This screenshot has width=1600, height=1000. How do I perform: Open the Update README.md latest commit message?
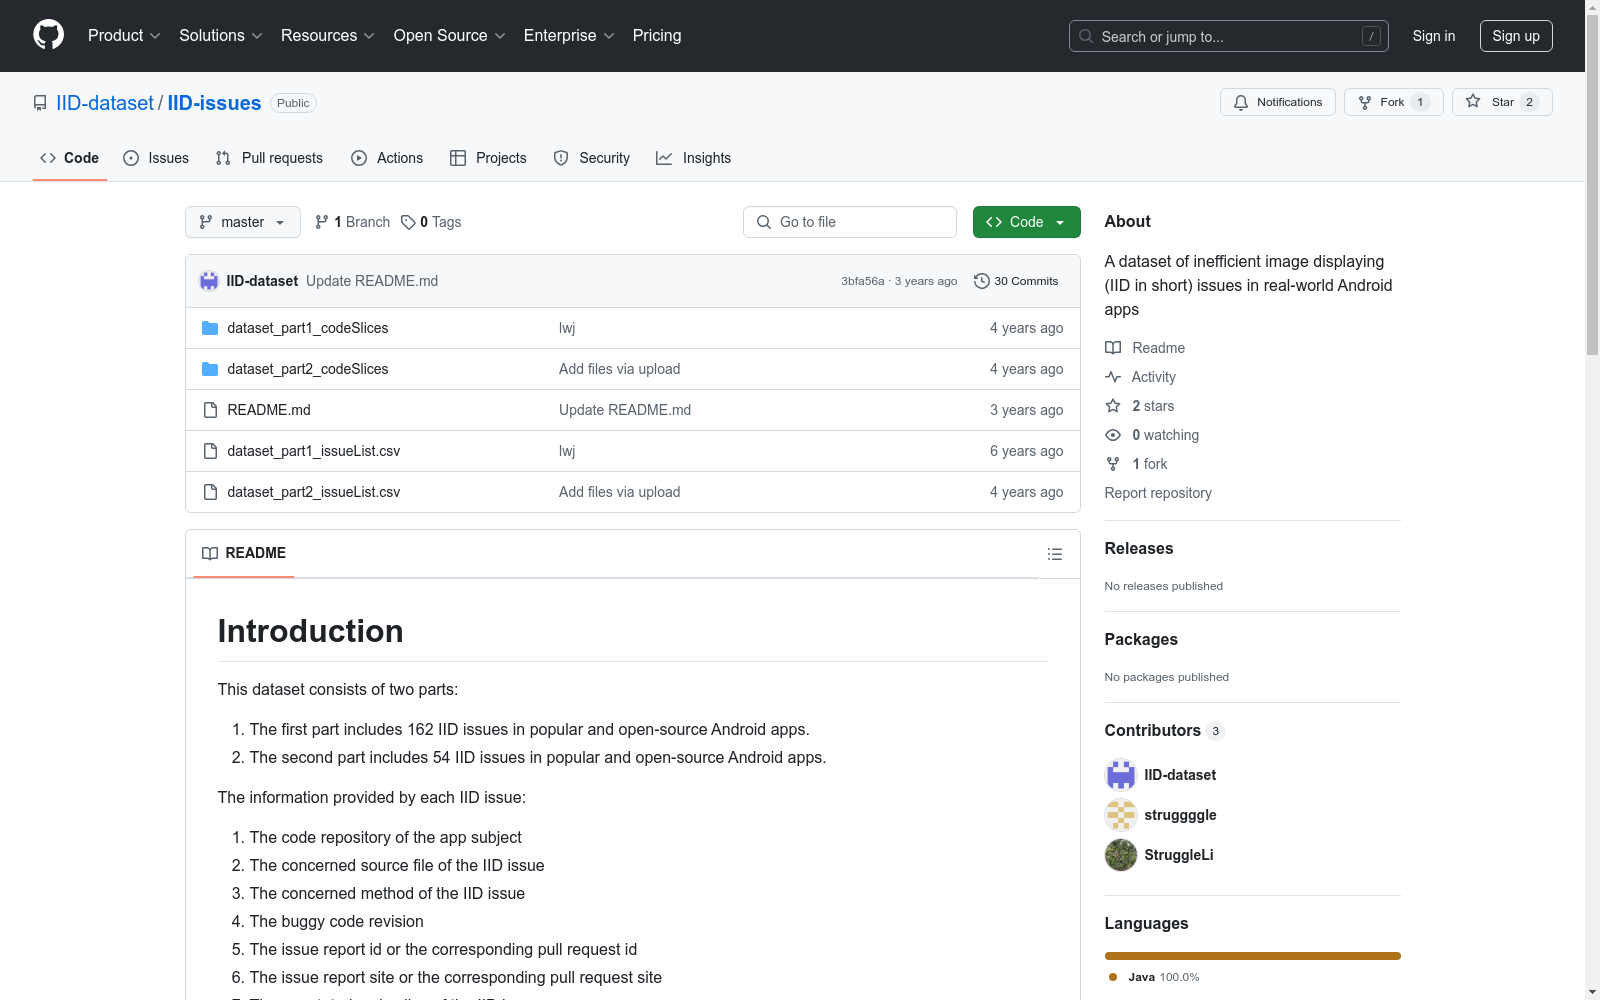pyautogui.click(x=372, y=281)
